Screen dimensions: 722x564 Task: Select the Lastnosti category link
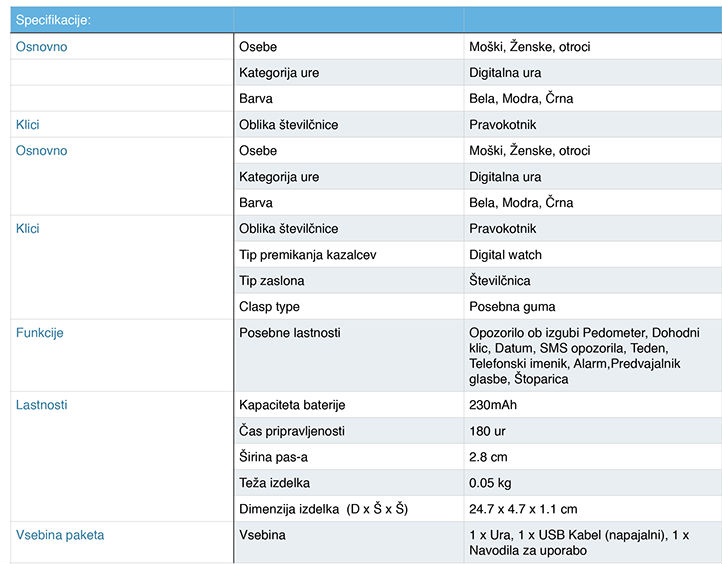pyautogui.click(x=42, y=405)
